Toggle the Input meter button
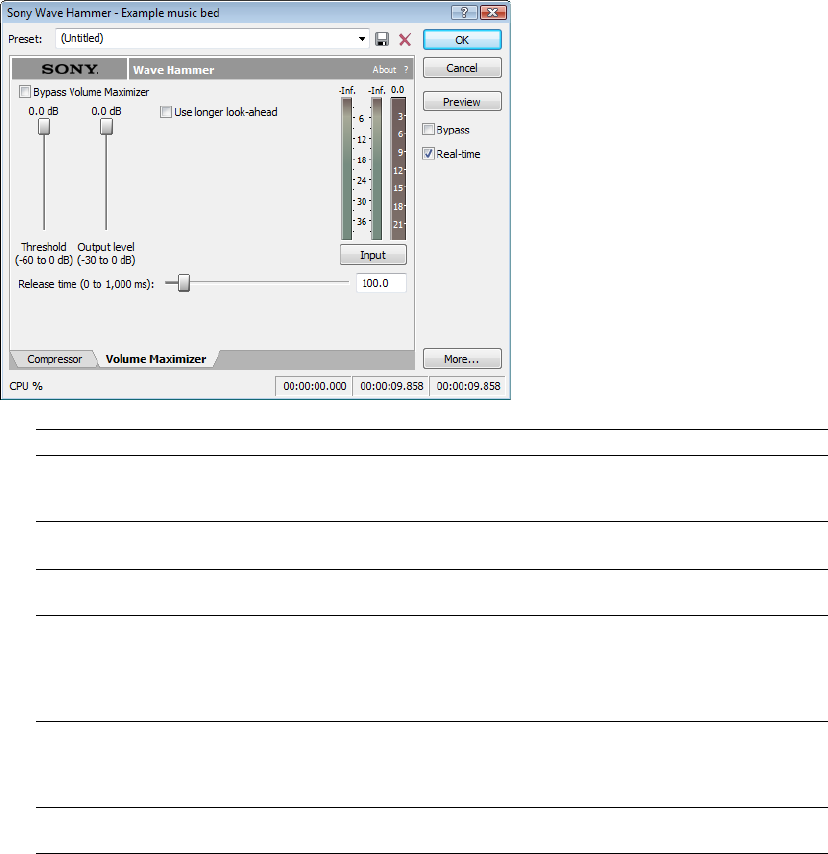 [373, 255]
